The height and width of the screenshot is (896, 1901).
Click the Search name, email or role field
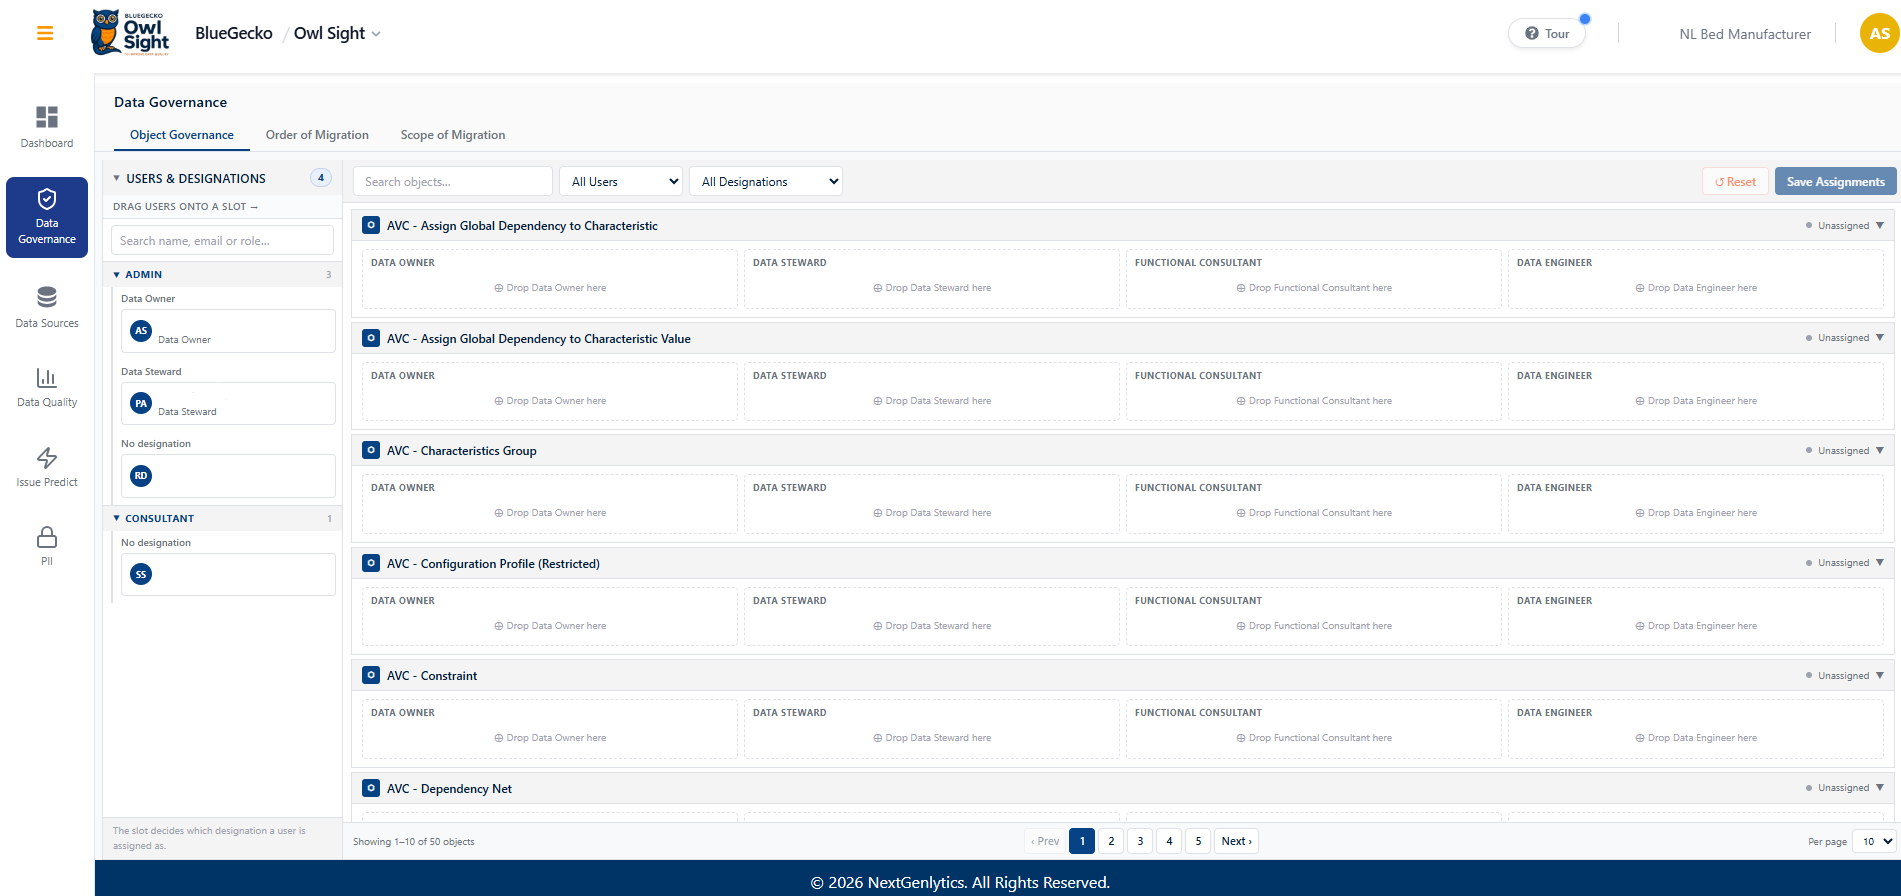pos(222,240)
